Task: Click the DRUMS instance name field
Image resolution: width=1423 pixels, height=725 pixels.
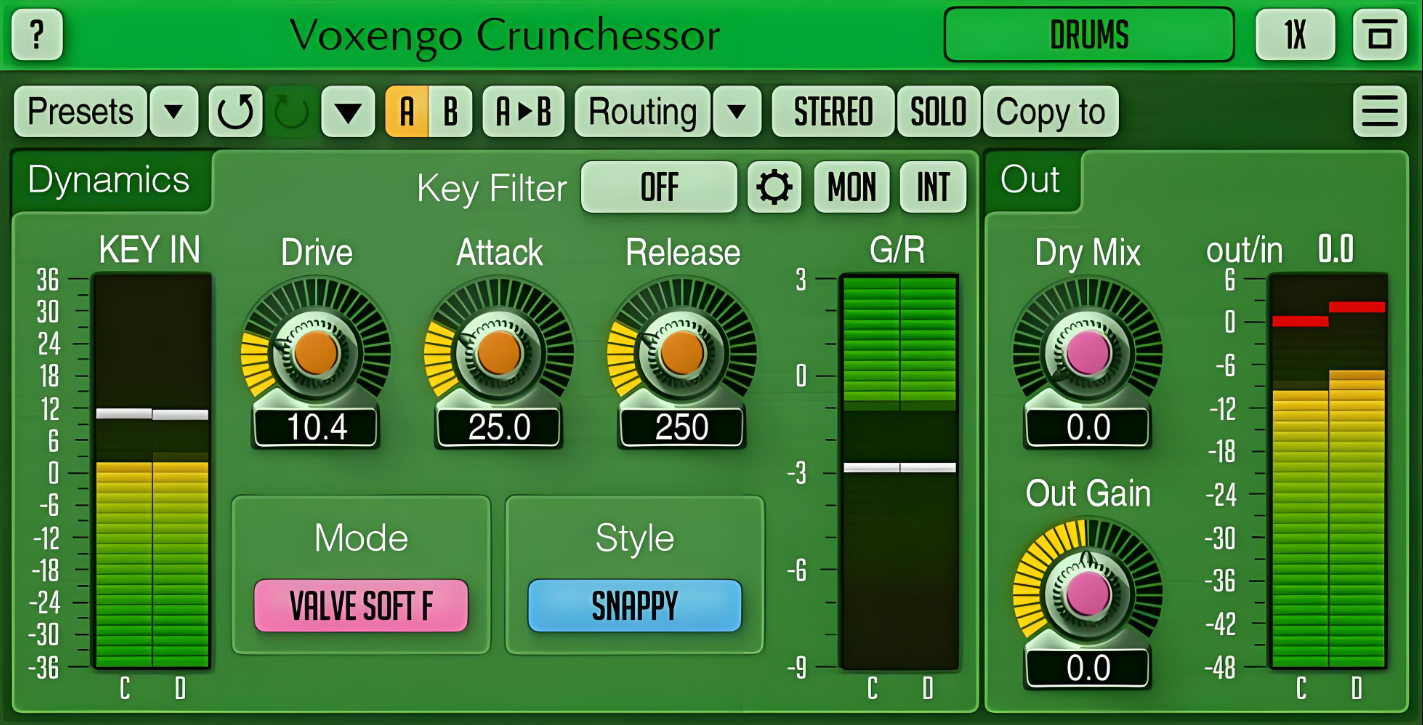Action: (1089, 35)
